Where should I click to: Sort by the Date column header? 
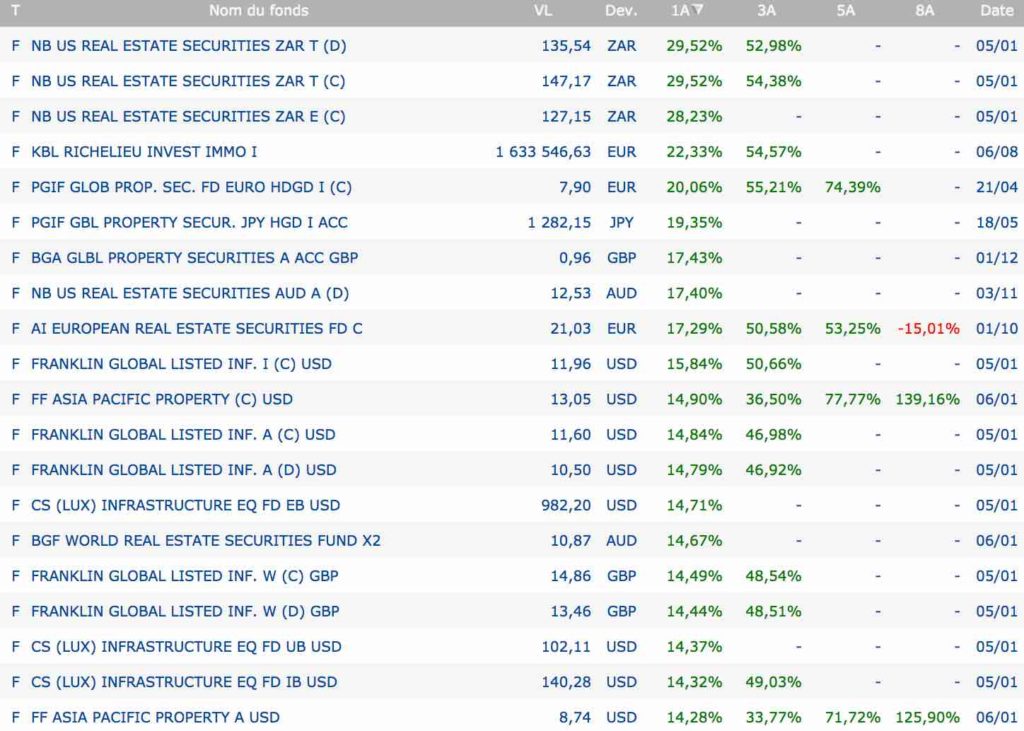click(x=997, y=10)
